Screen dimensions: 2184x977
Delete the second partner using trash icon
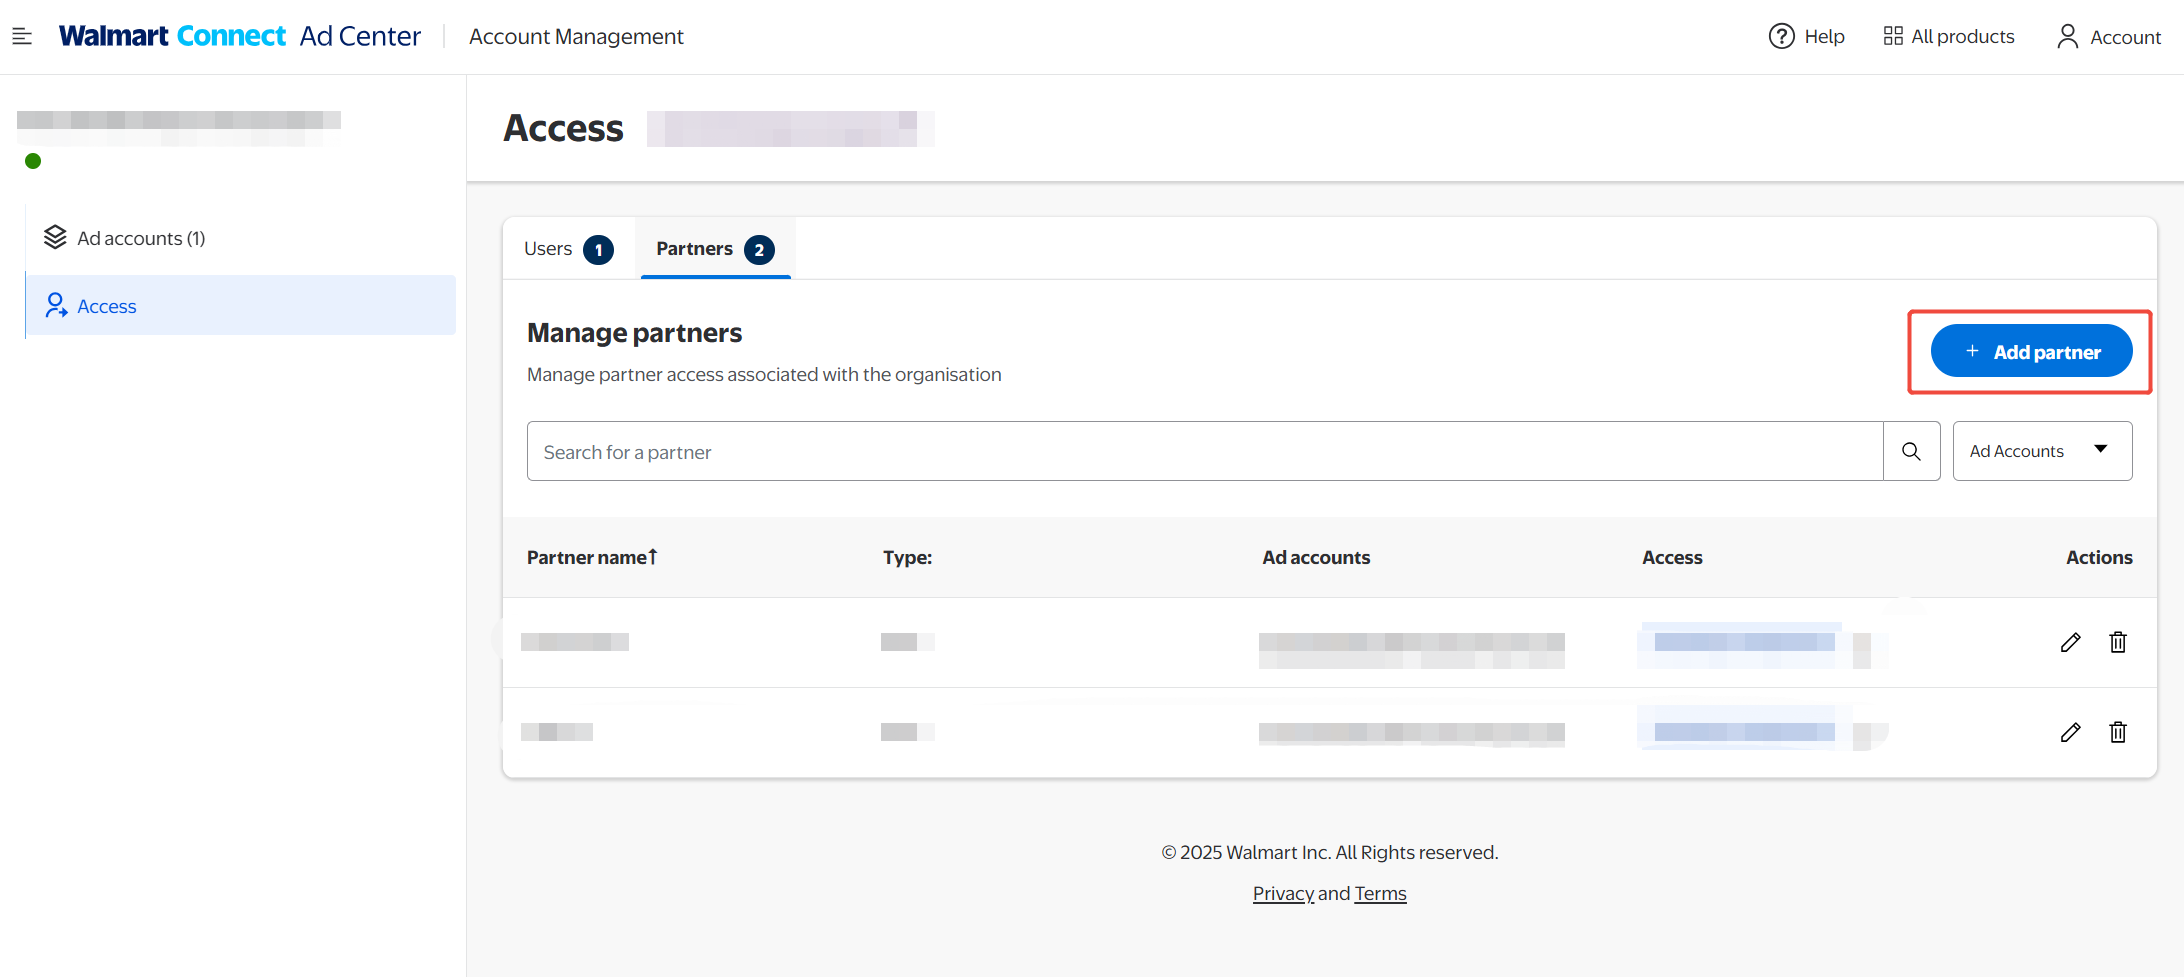tap(2118, 732)
